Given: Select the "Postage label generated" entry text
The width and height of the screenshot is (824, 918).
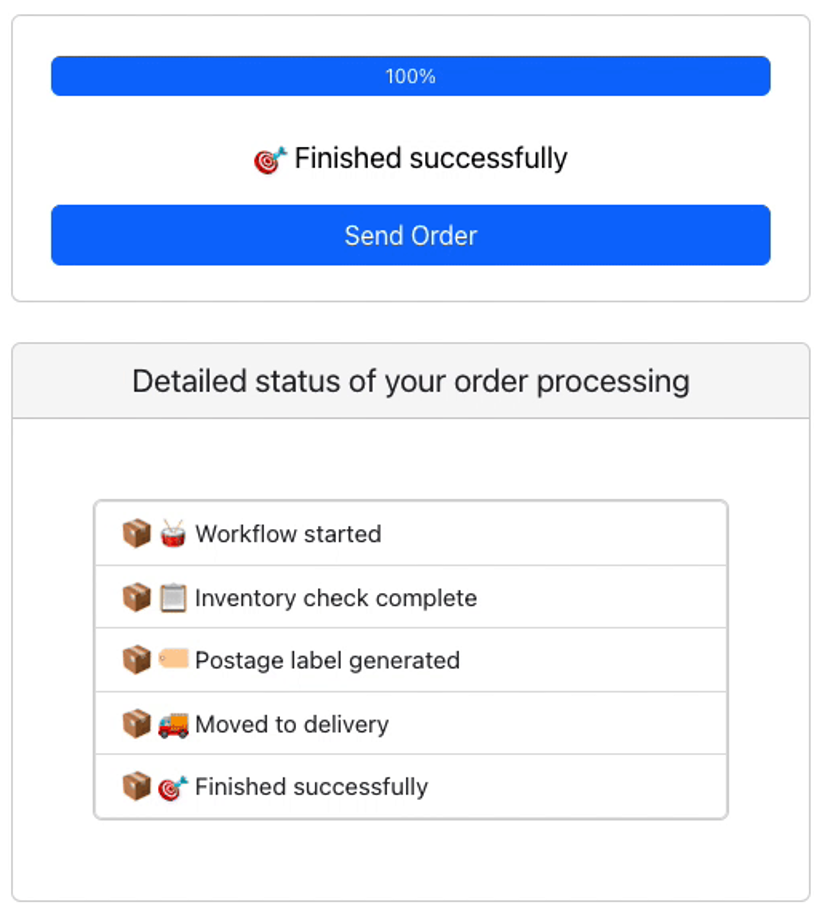Looking at the screenshot, I should 327,661.
